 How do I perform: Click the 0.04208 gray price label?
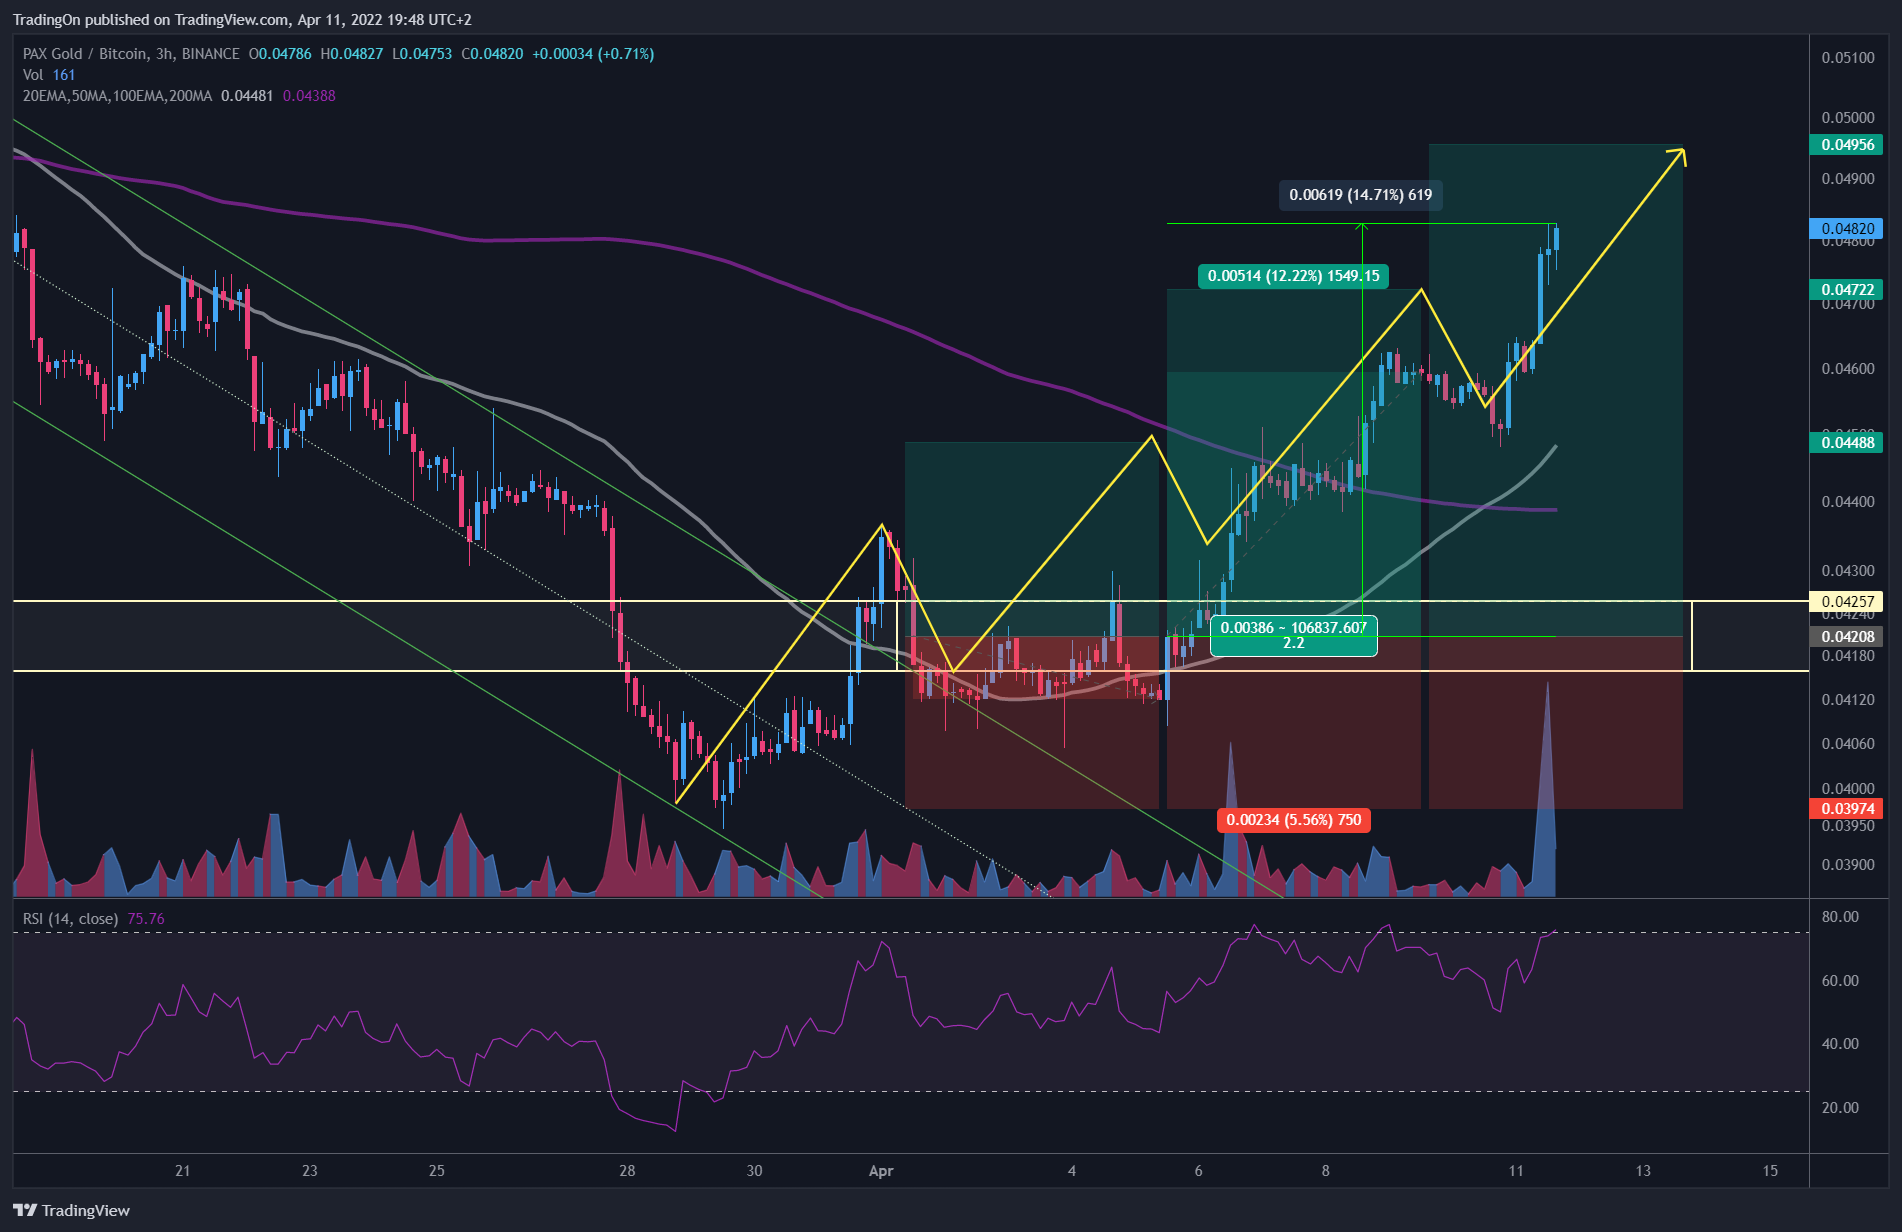point(1847,636)
